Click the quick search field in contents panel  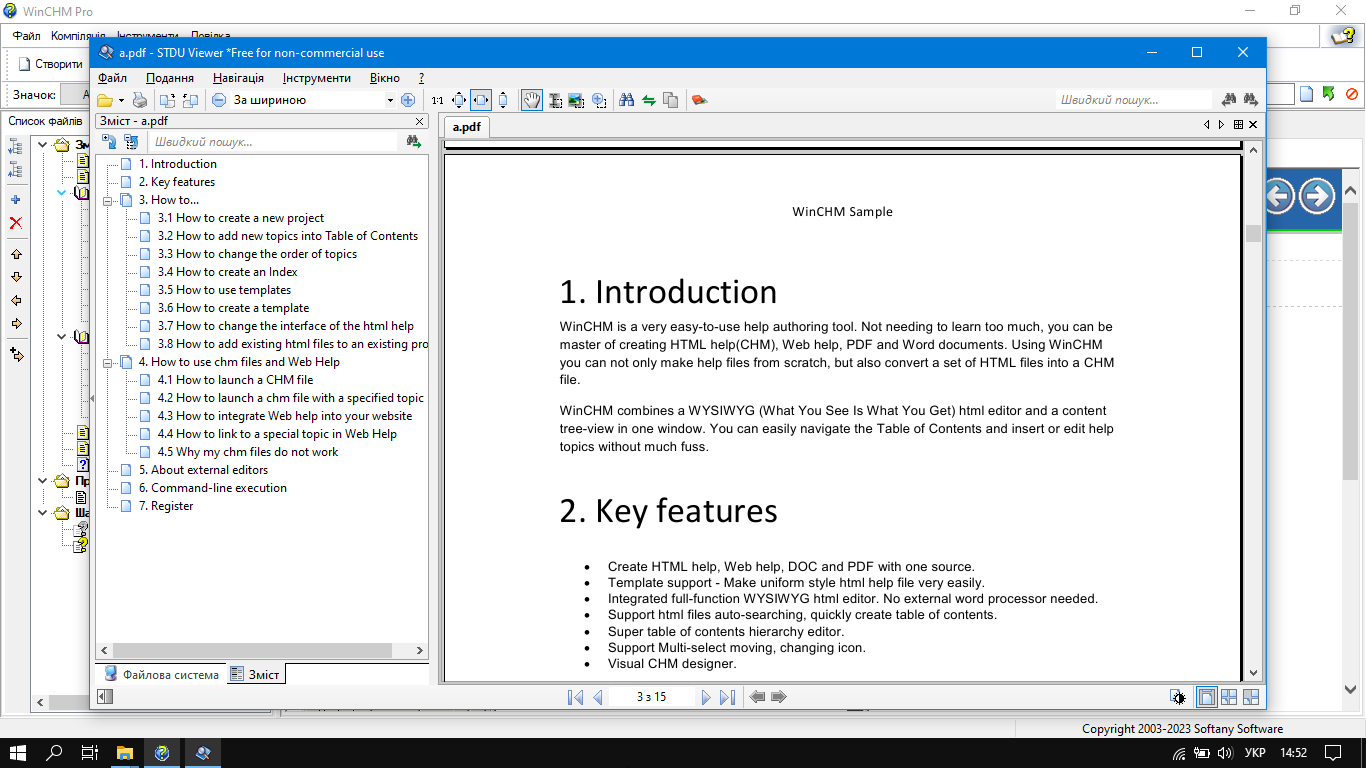pyautogui.click(x=273, y=142)
